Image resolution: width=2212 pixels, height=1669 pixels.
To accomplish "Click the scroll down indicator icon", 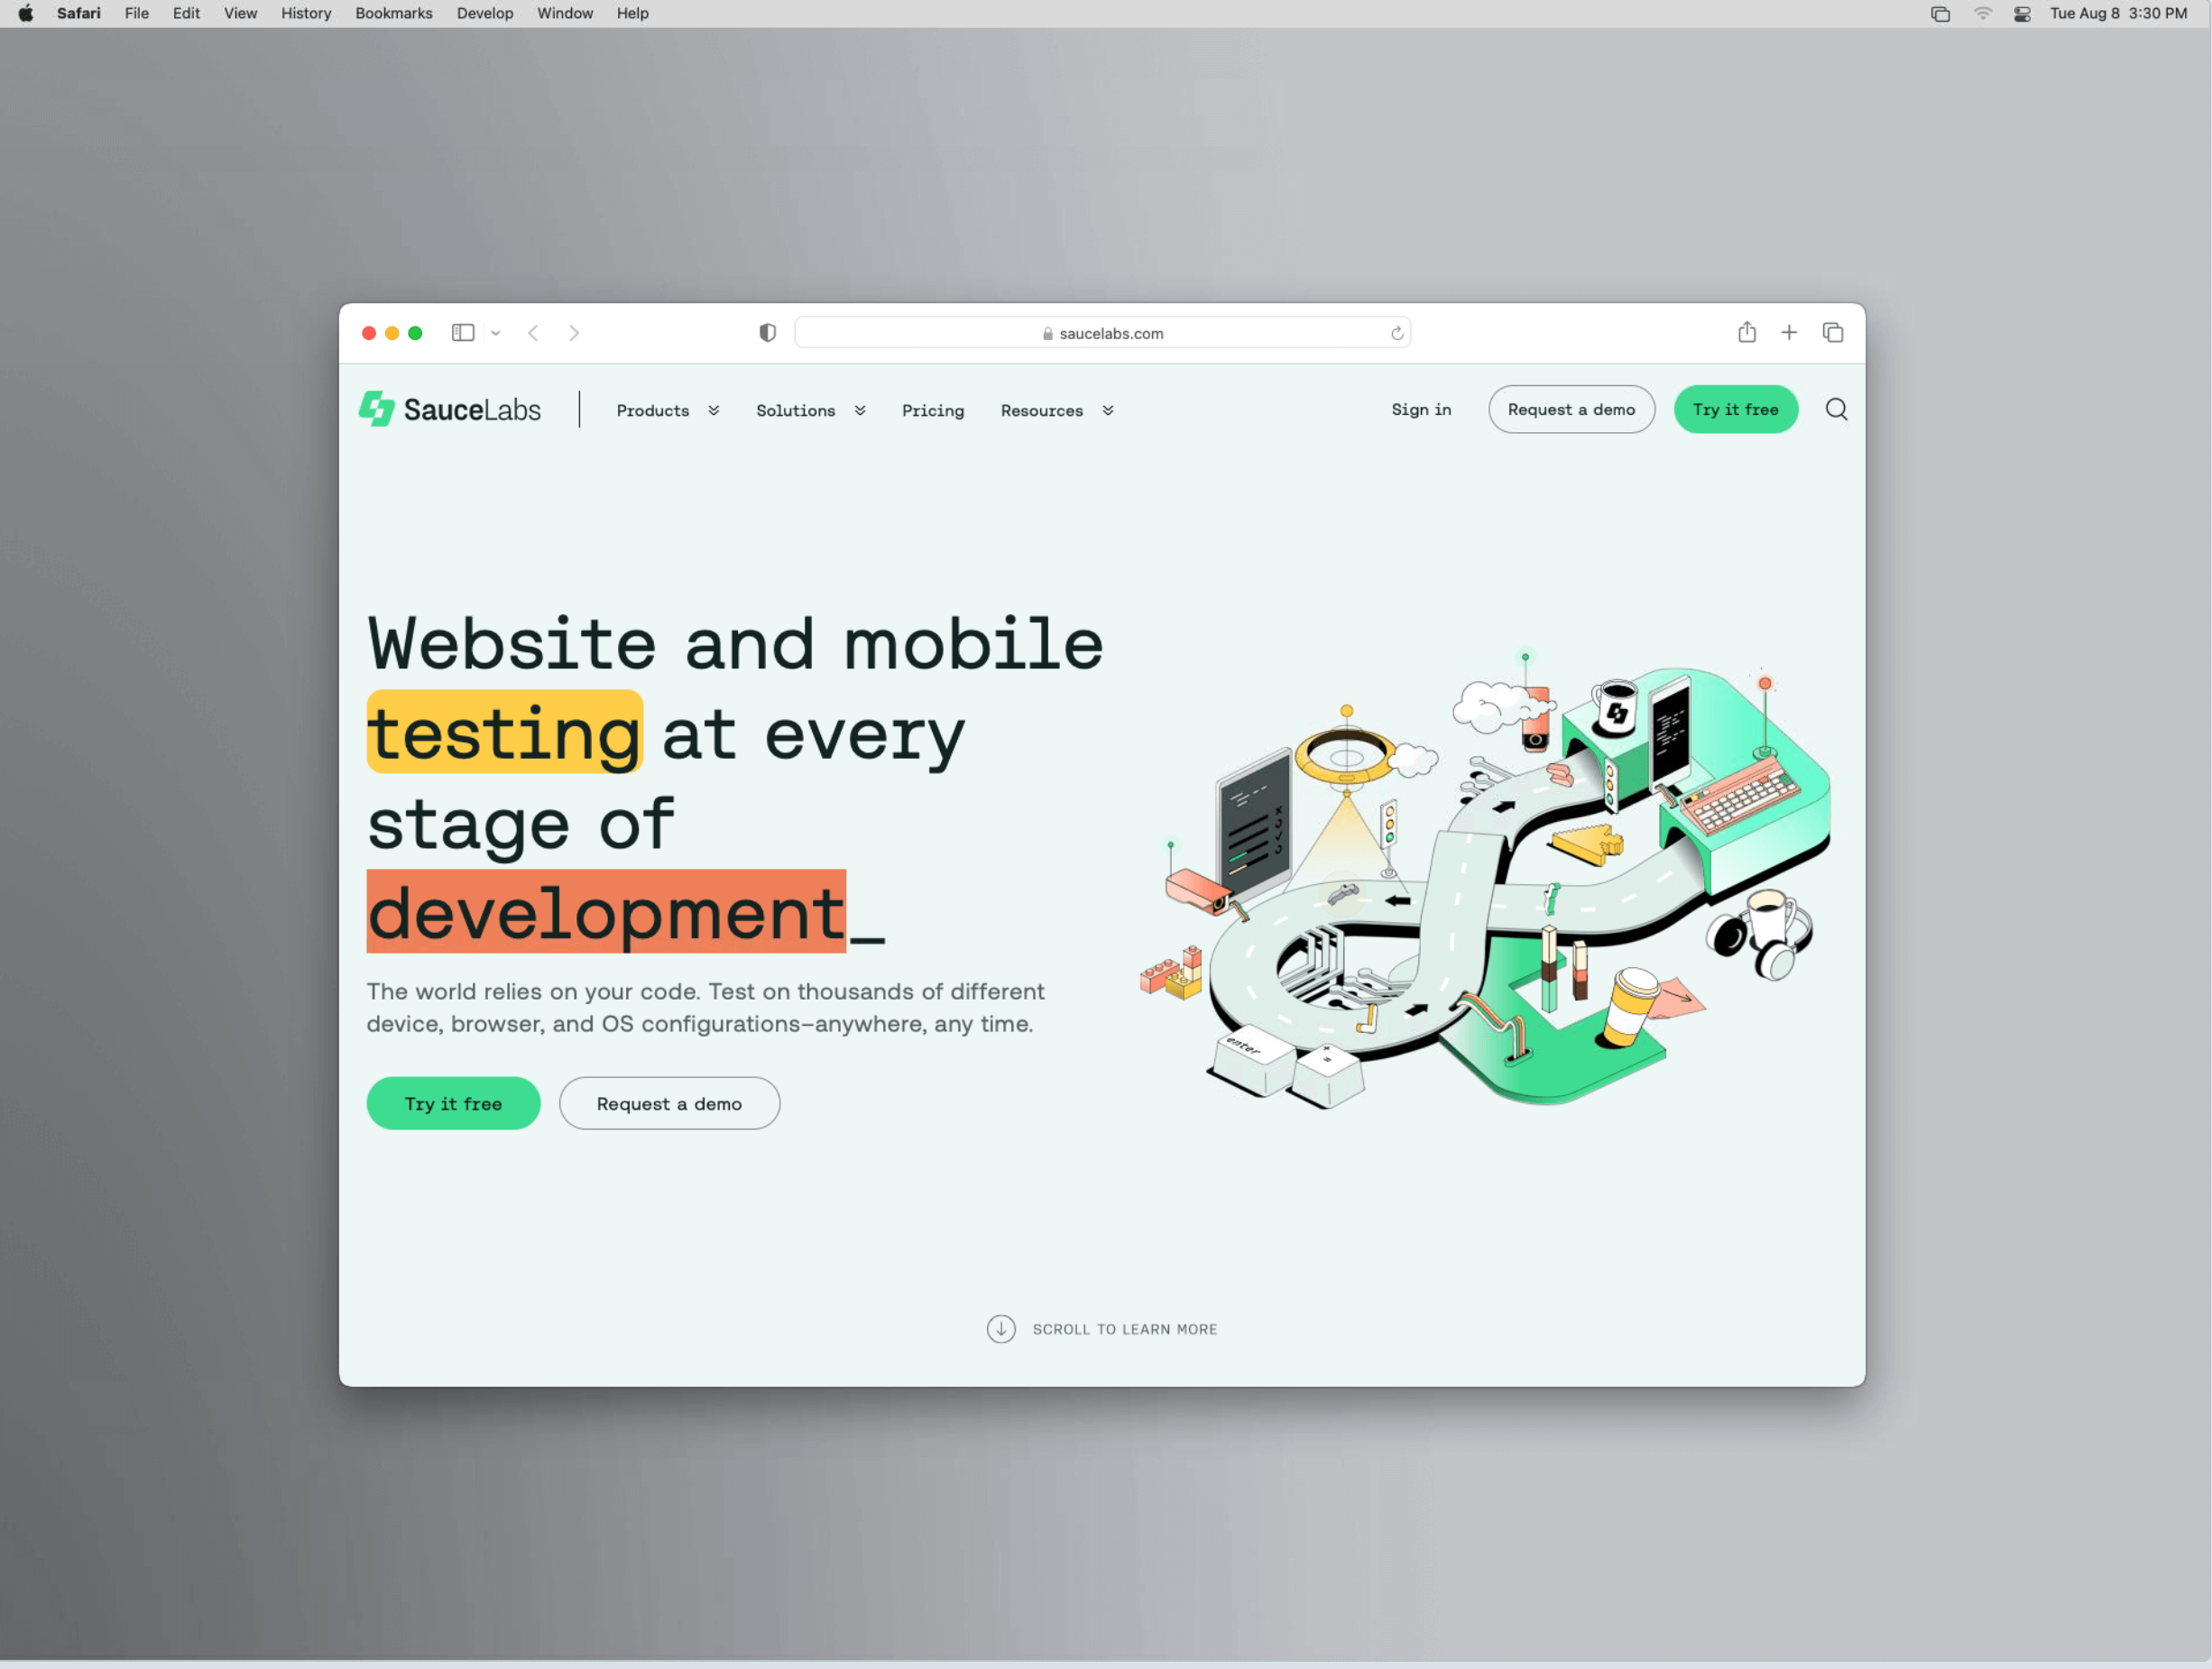I will [x=1000, y=1327].
